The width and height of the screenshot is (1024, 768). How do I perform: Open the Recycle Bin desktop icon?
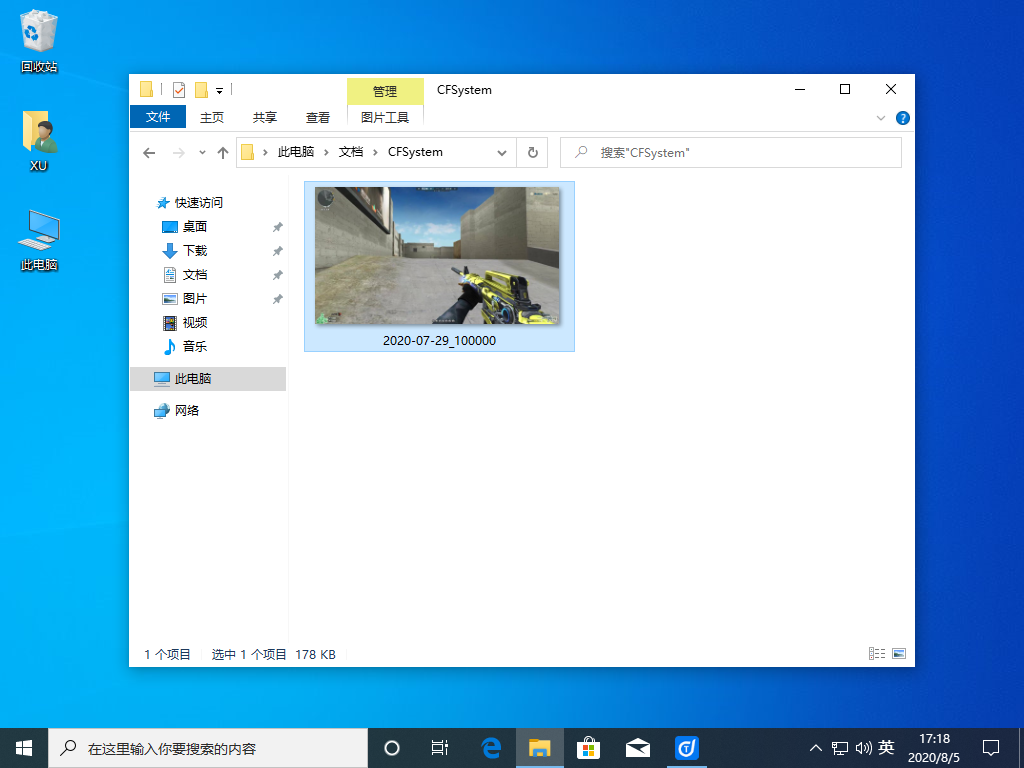(x=39, y=42)
